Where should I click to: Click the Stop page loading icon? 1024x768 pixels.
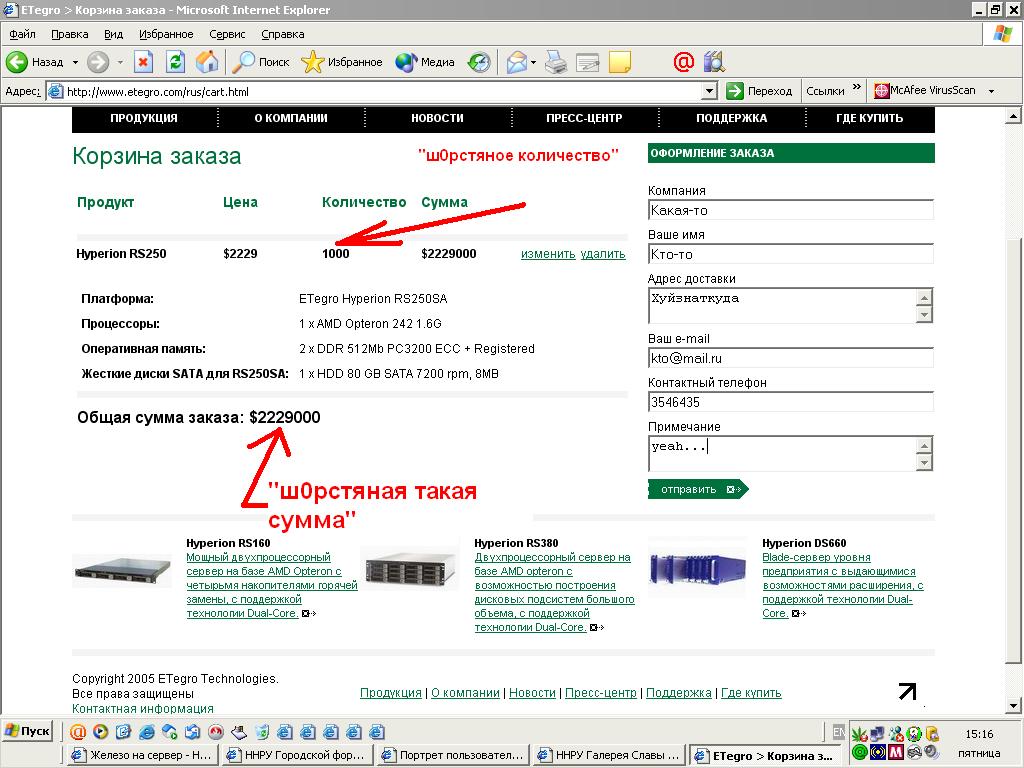(x=143, y=62)
